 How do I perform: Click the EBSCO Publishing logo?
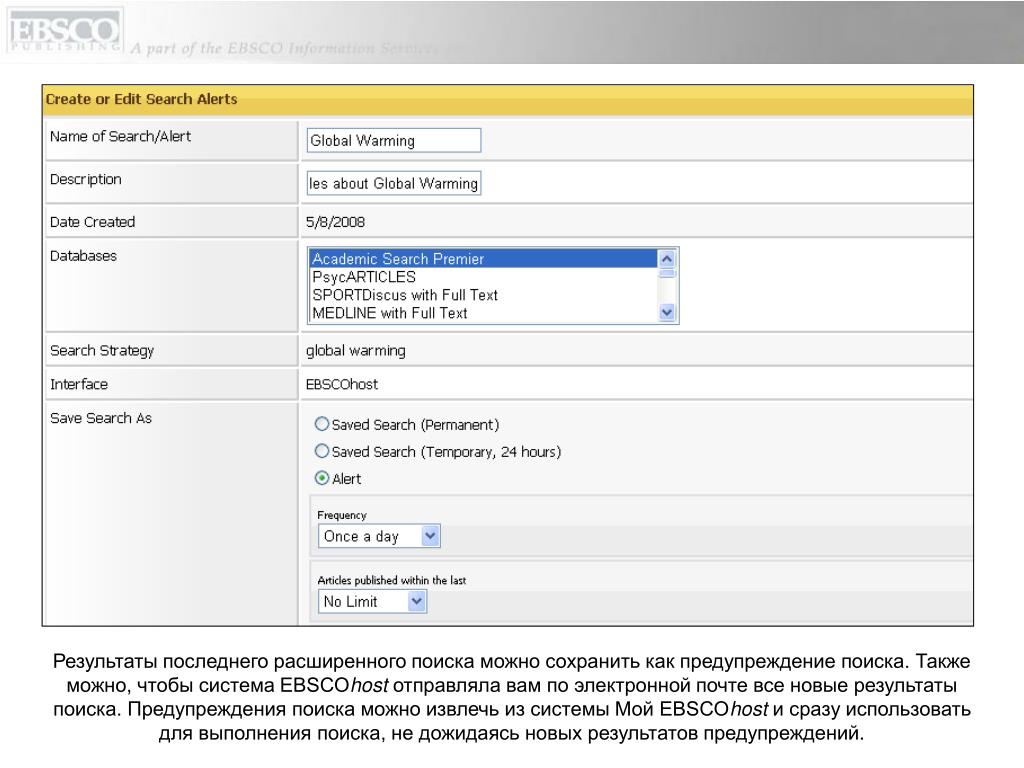(65, 34)
